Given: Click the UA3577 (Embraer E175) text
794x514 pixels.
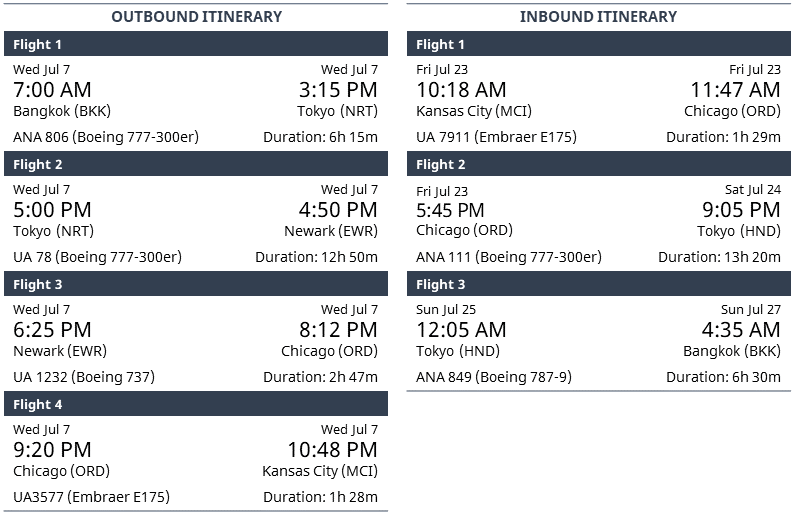Looking at the screenshot, I should point(91,497).
